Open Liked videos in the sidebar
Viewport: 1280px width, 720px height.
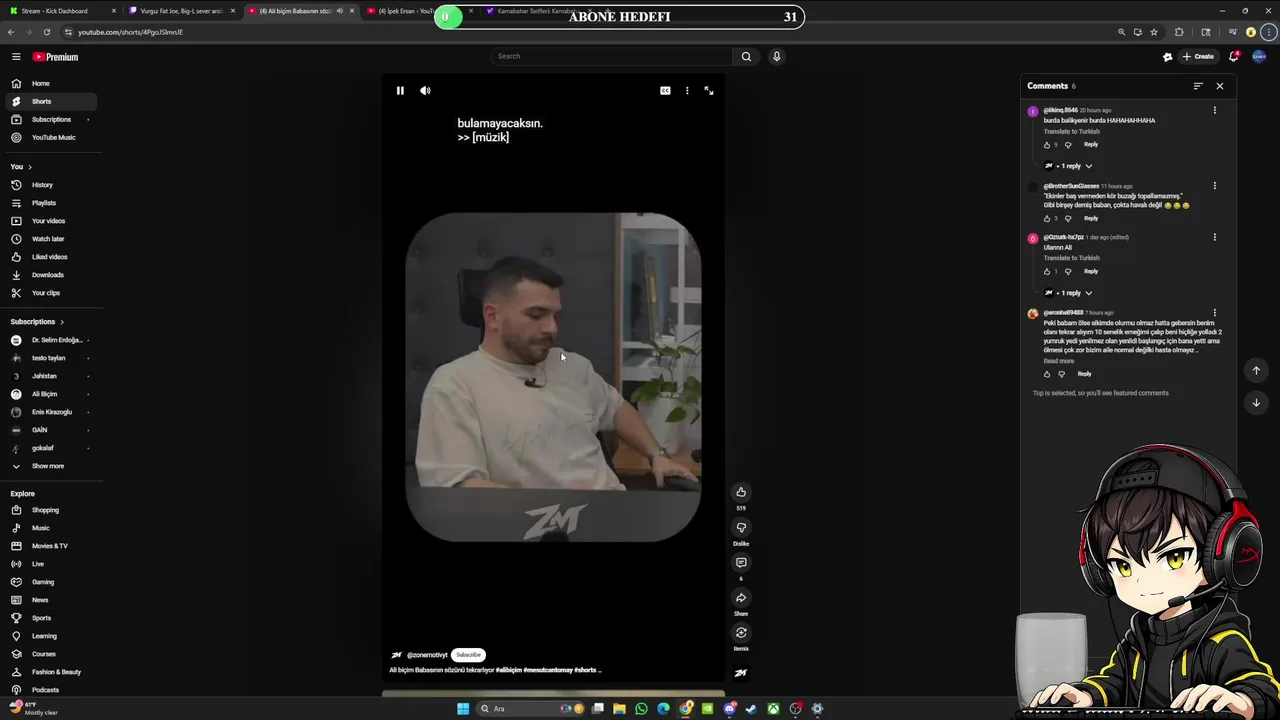(x=50, y=257)
